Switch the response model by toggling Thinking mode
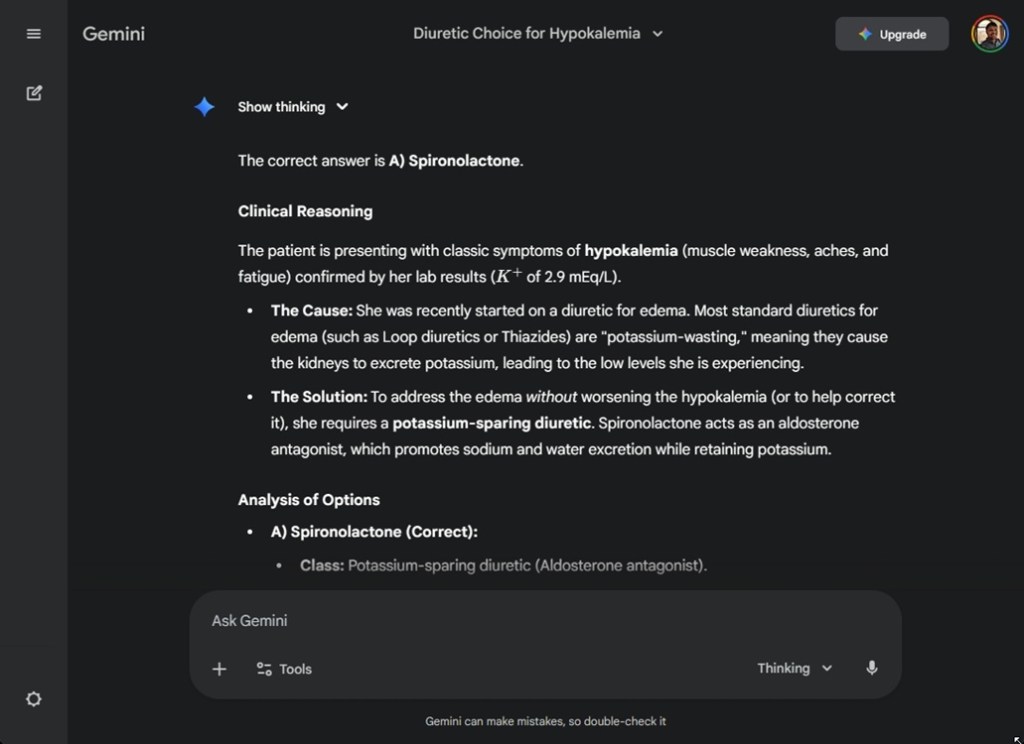The image size is (1024, 744). 793,668
